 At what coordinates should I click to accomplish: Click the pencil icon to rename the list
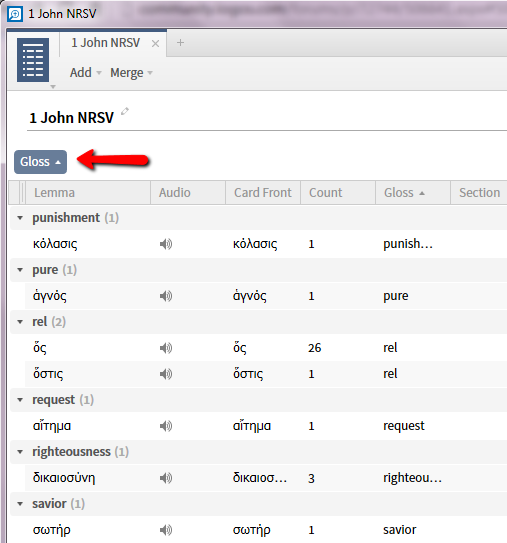125,111
